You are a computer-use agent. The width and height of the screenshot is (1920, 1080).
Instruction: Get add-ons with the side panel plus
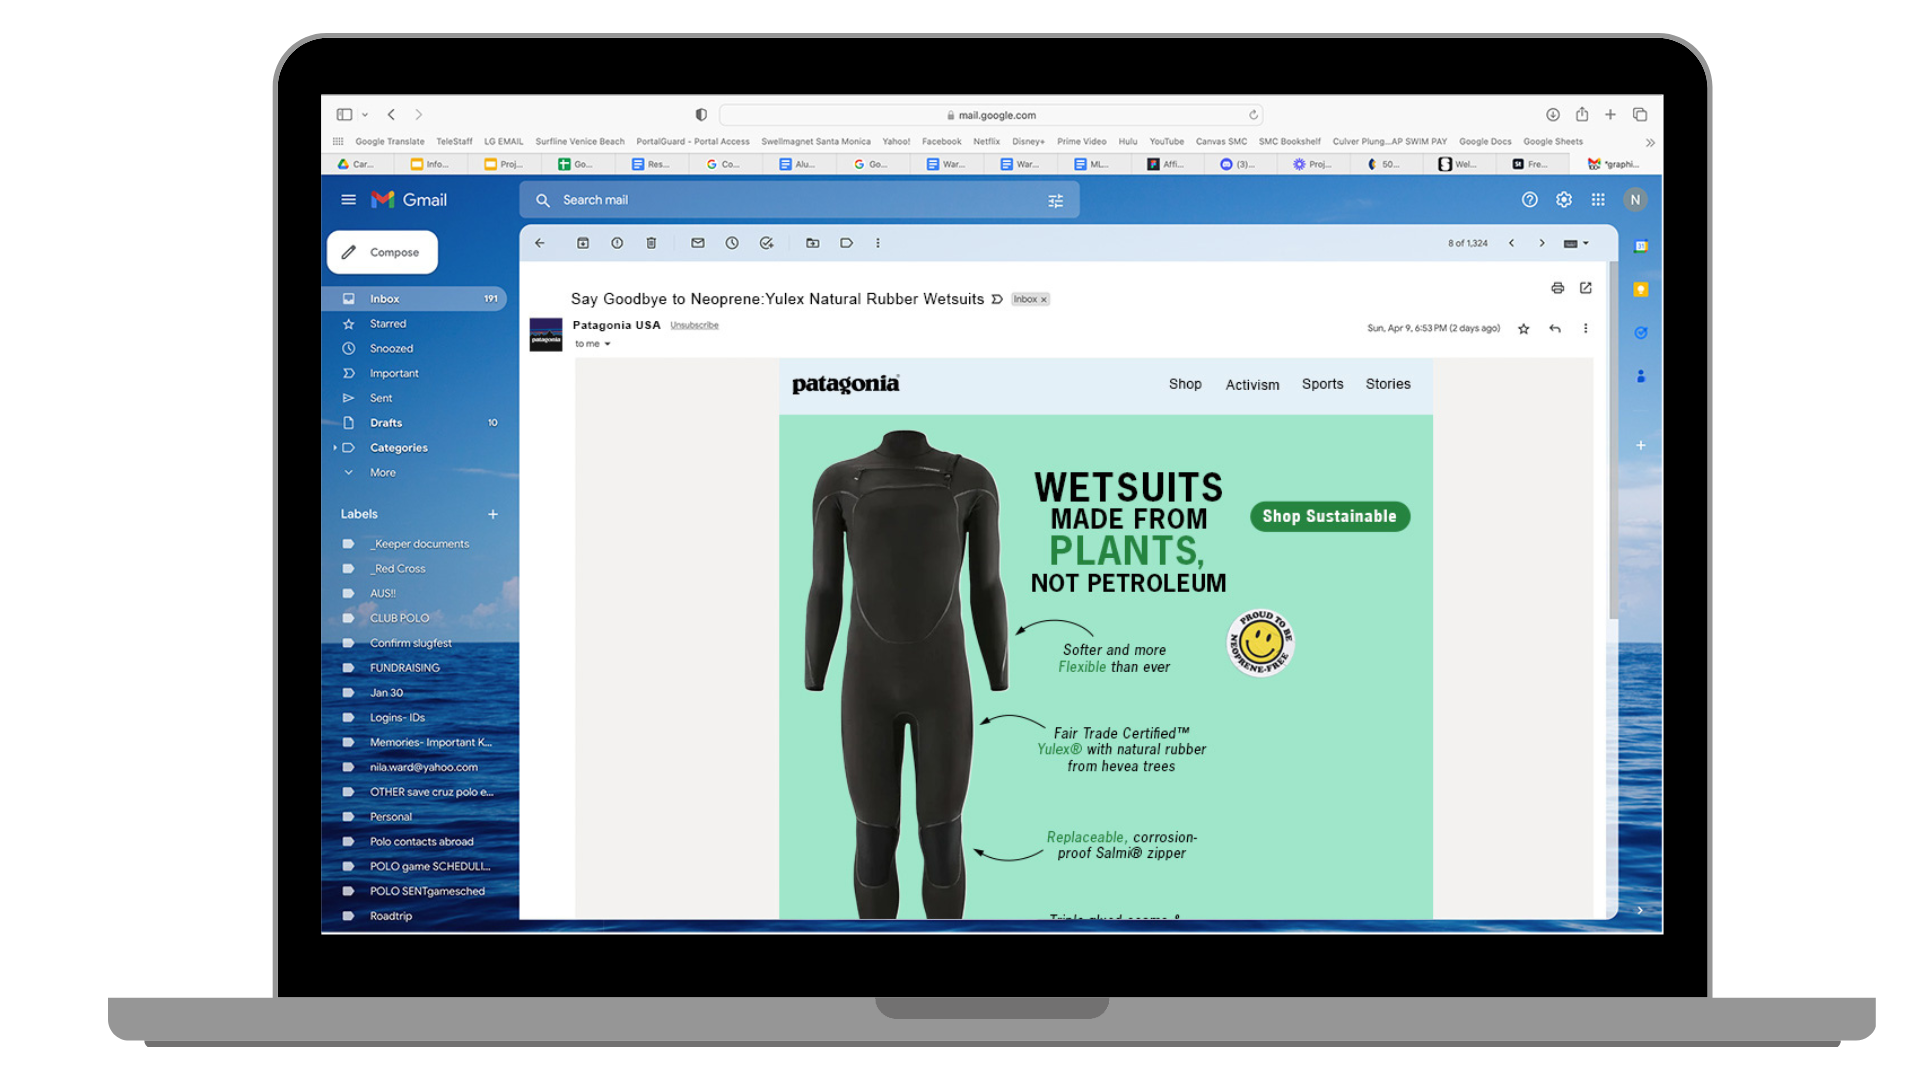[1641, 445]
